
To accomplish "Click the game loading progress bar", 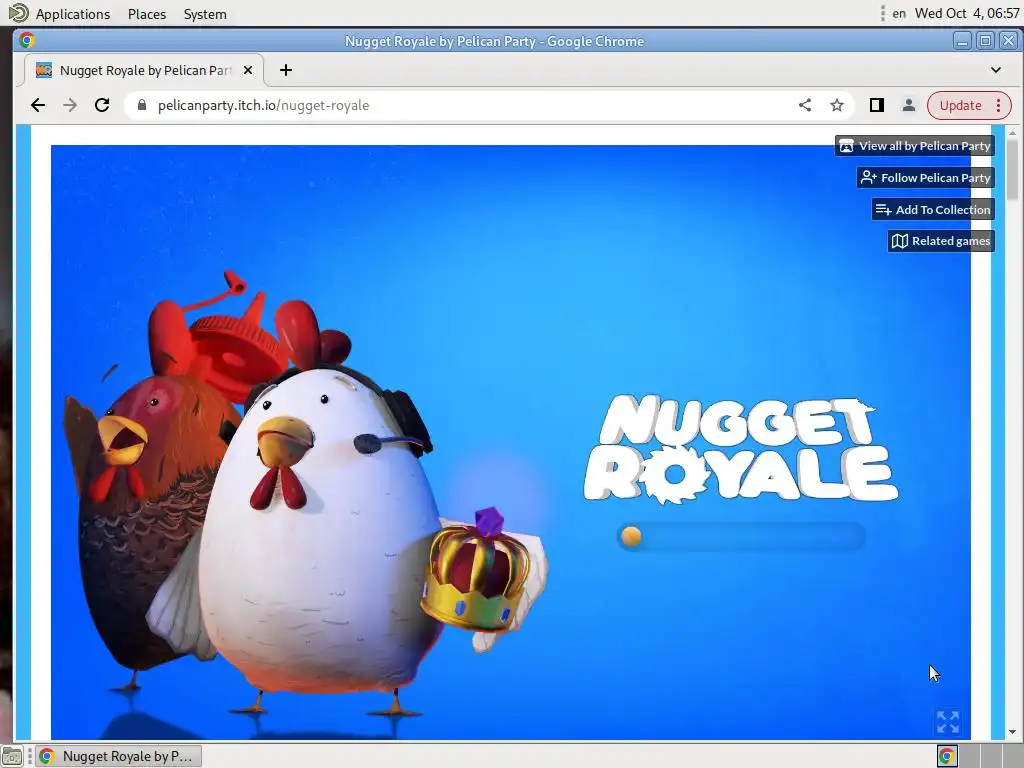I will click(741, 536).
